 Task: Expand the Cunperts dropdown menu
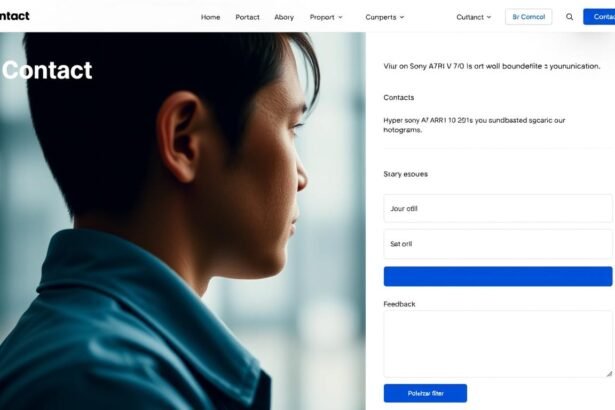tap(385, 17)
